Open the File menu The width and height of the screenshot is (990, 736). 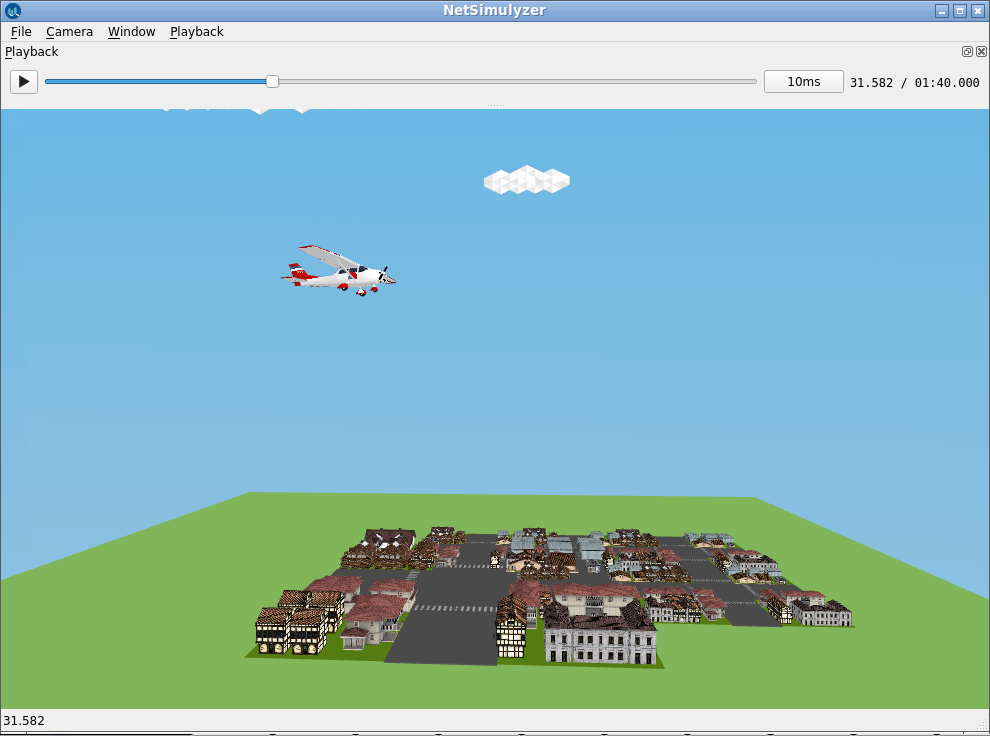[x=21, y=32]
